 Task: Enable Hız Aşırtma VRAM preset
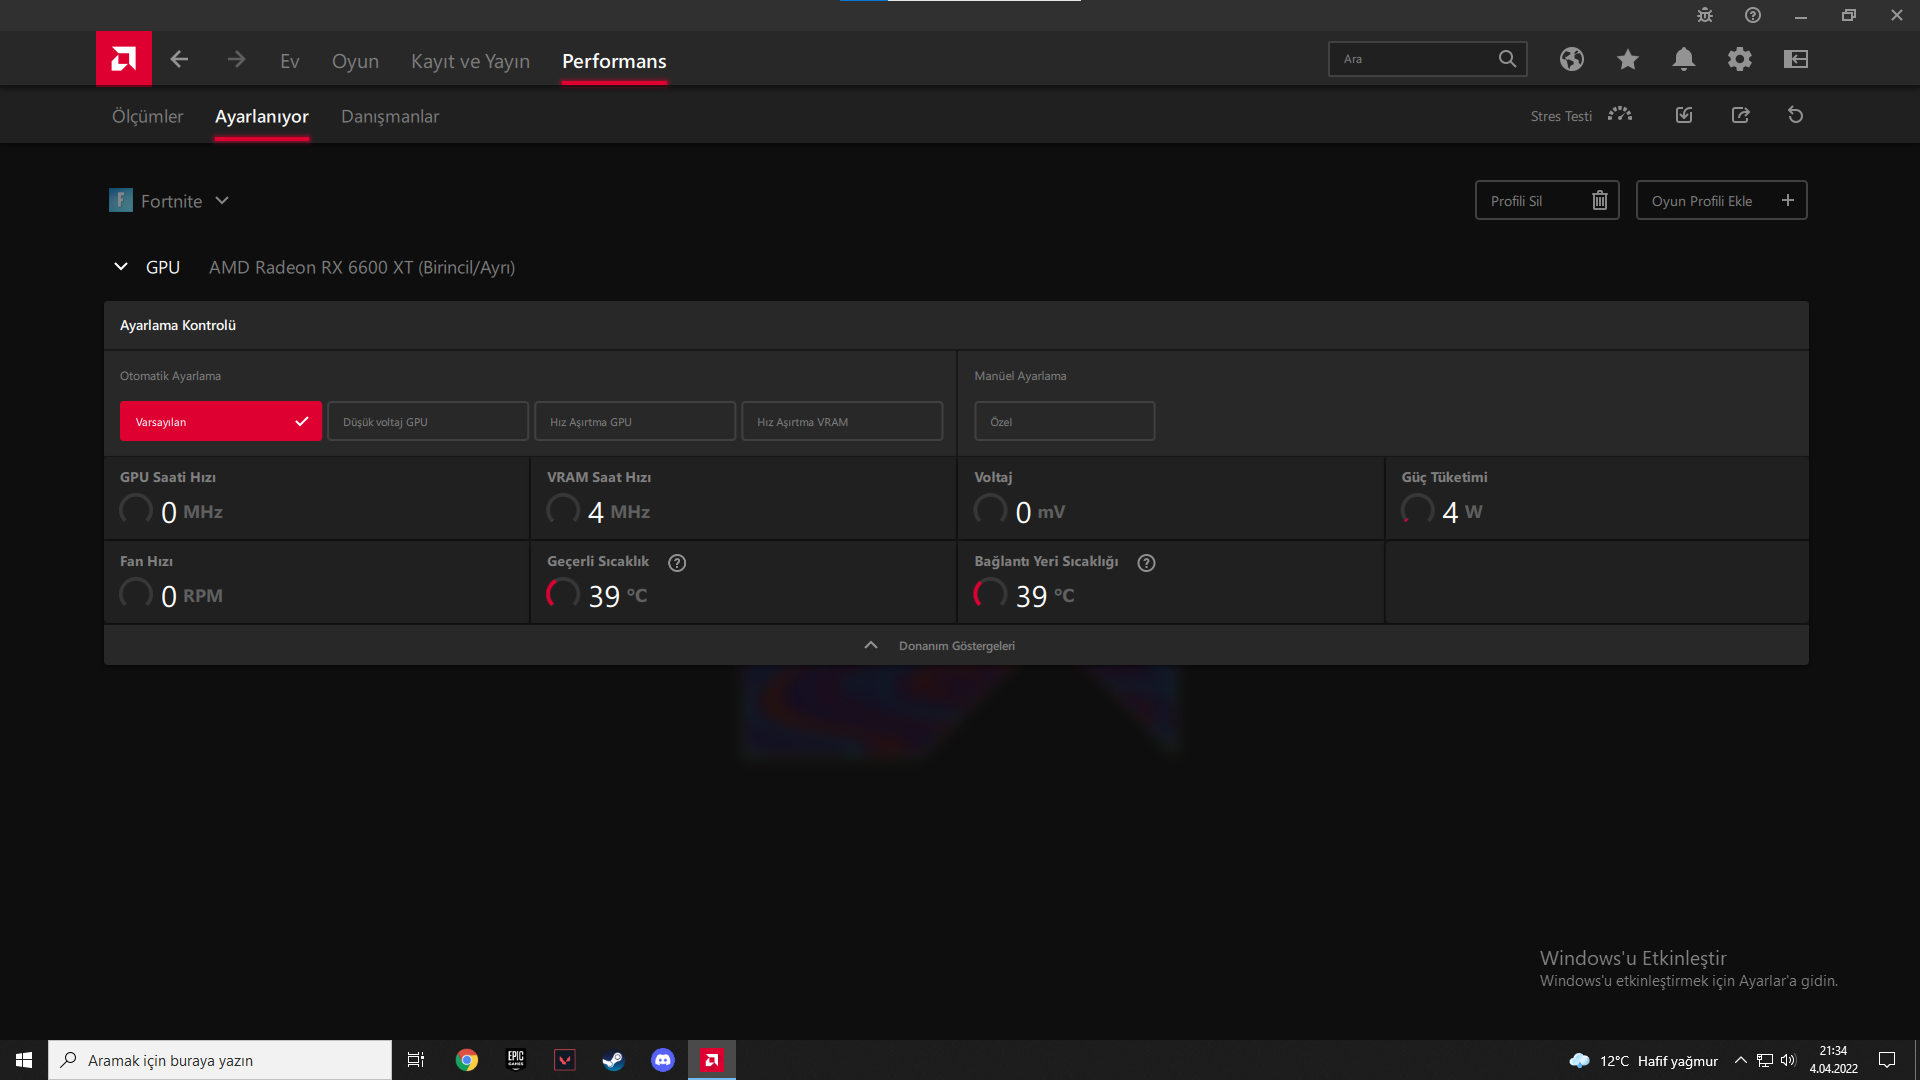[841, 421]
